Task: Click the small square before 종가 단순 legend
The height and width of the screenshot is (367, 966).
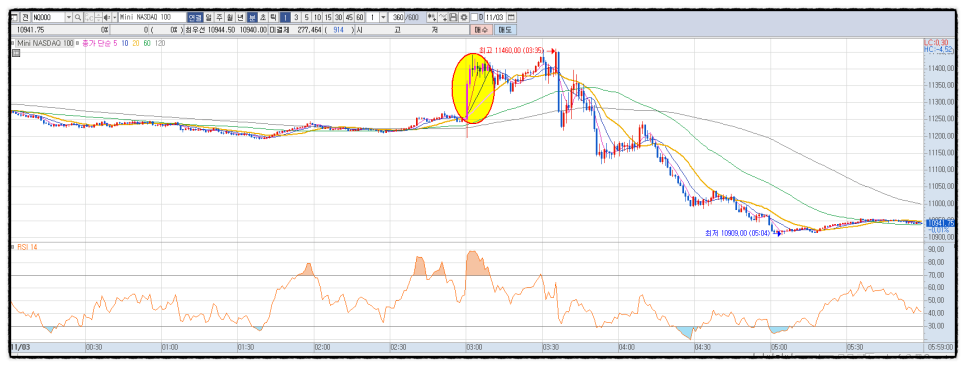Action: pos(77,43)
